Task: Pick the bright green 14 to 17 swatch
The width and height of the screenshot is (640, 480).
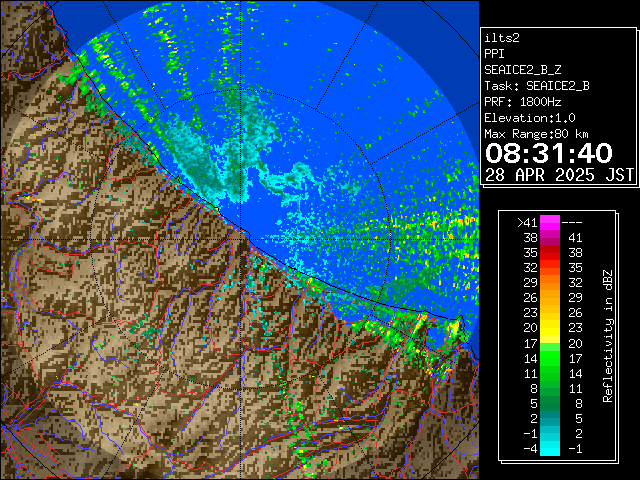Action: coord(550,358)
